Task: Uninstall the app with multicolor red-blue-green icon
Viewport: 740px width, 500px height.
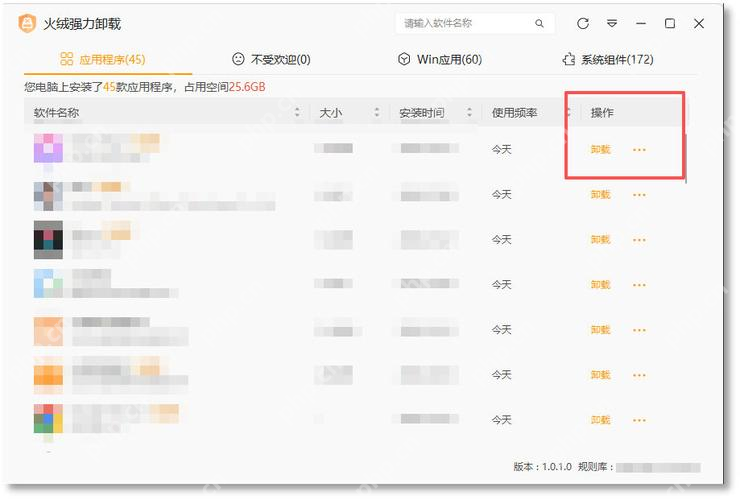Action: click(x=600, y=420)
